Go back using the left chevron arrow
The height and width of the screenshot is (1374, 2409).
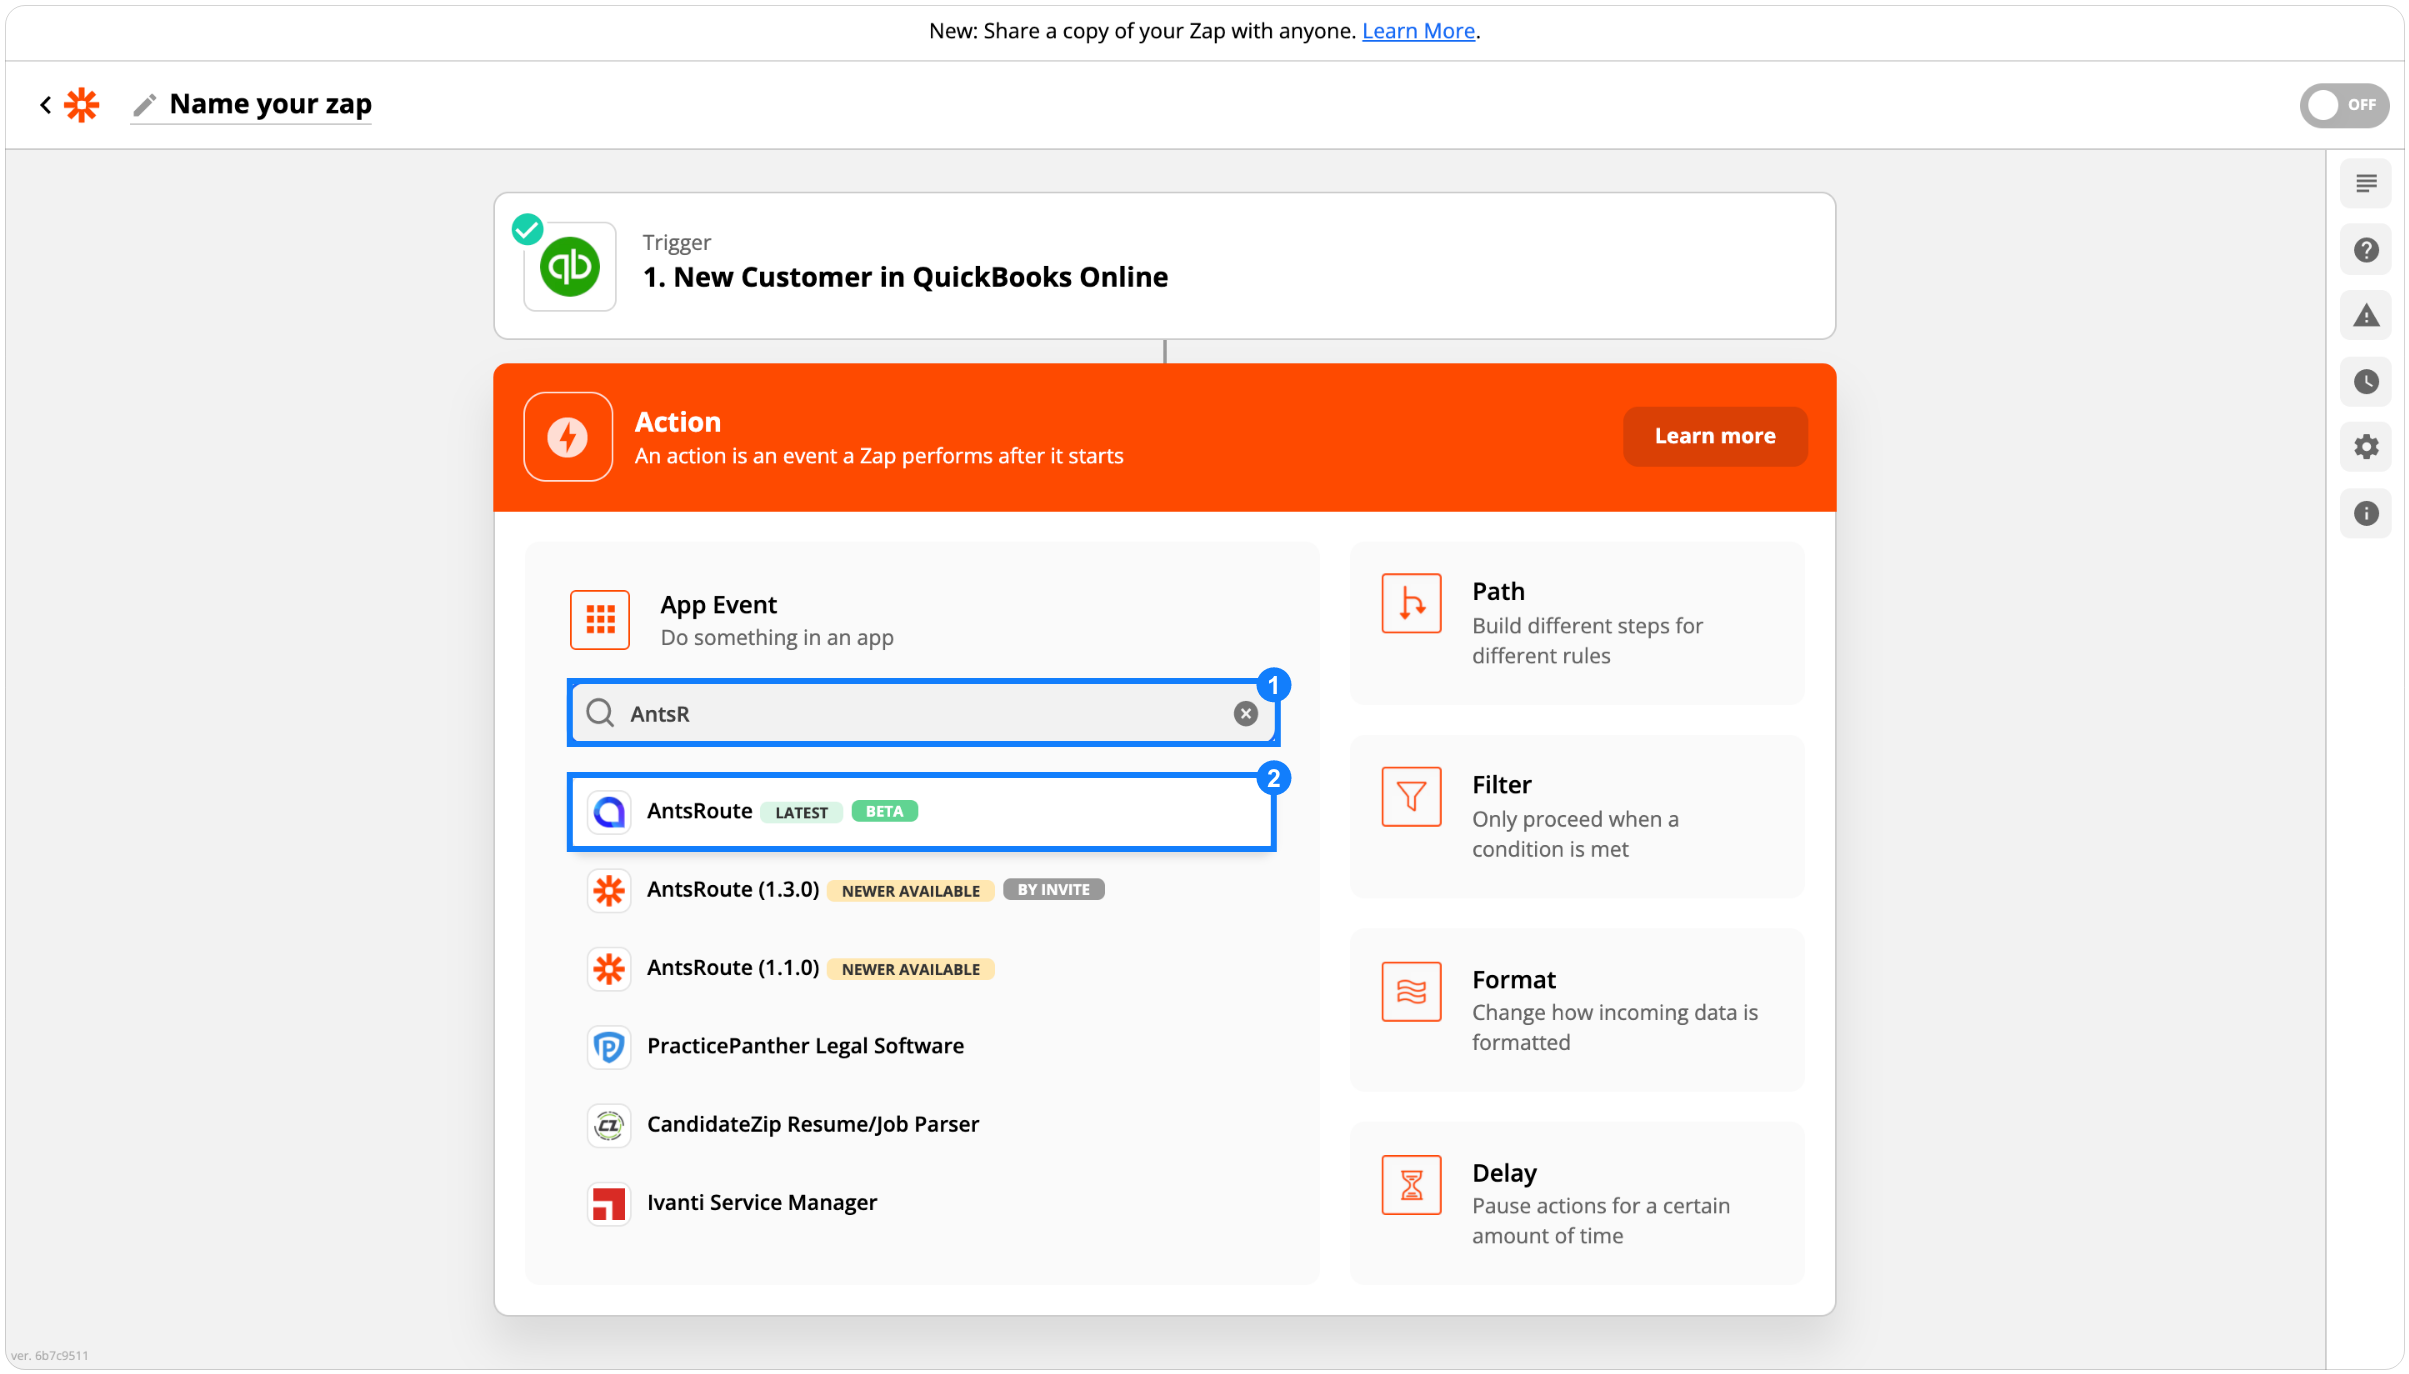tap(45, 105)
